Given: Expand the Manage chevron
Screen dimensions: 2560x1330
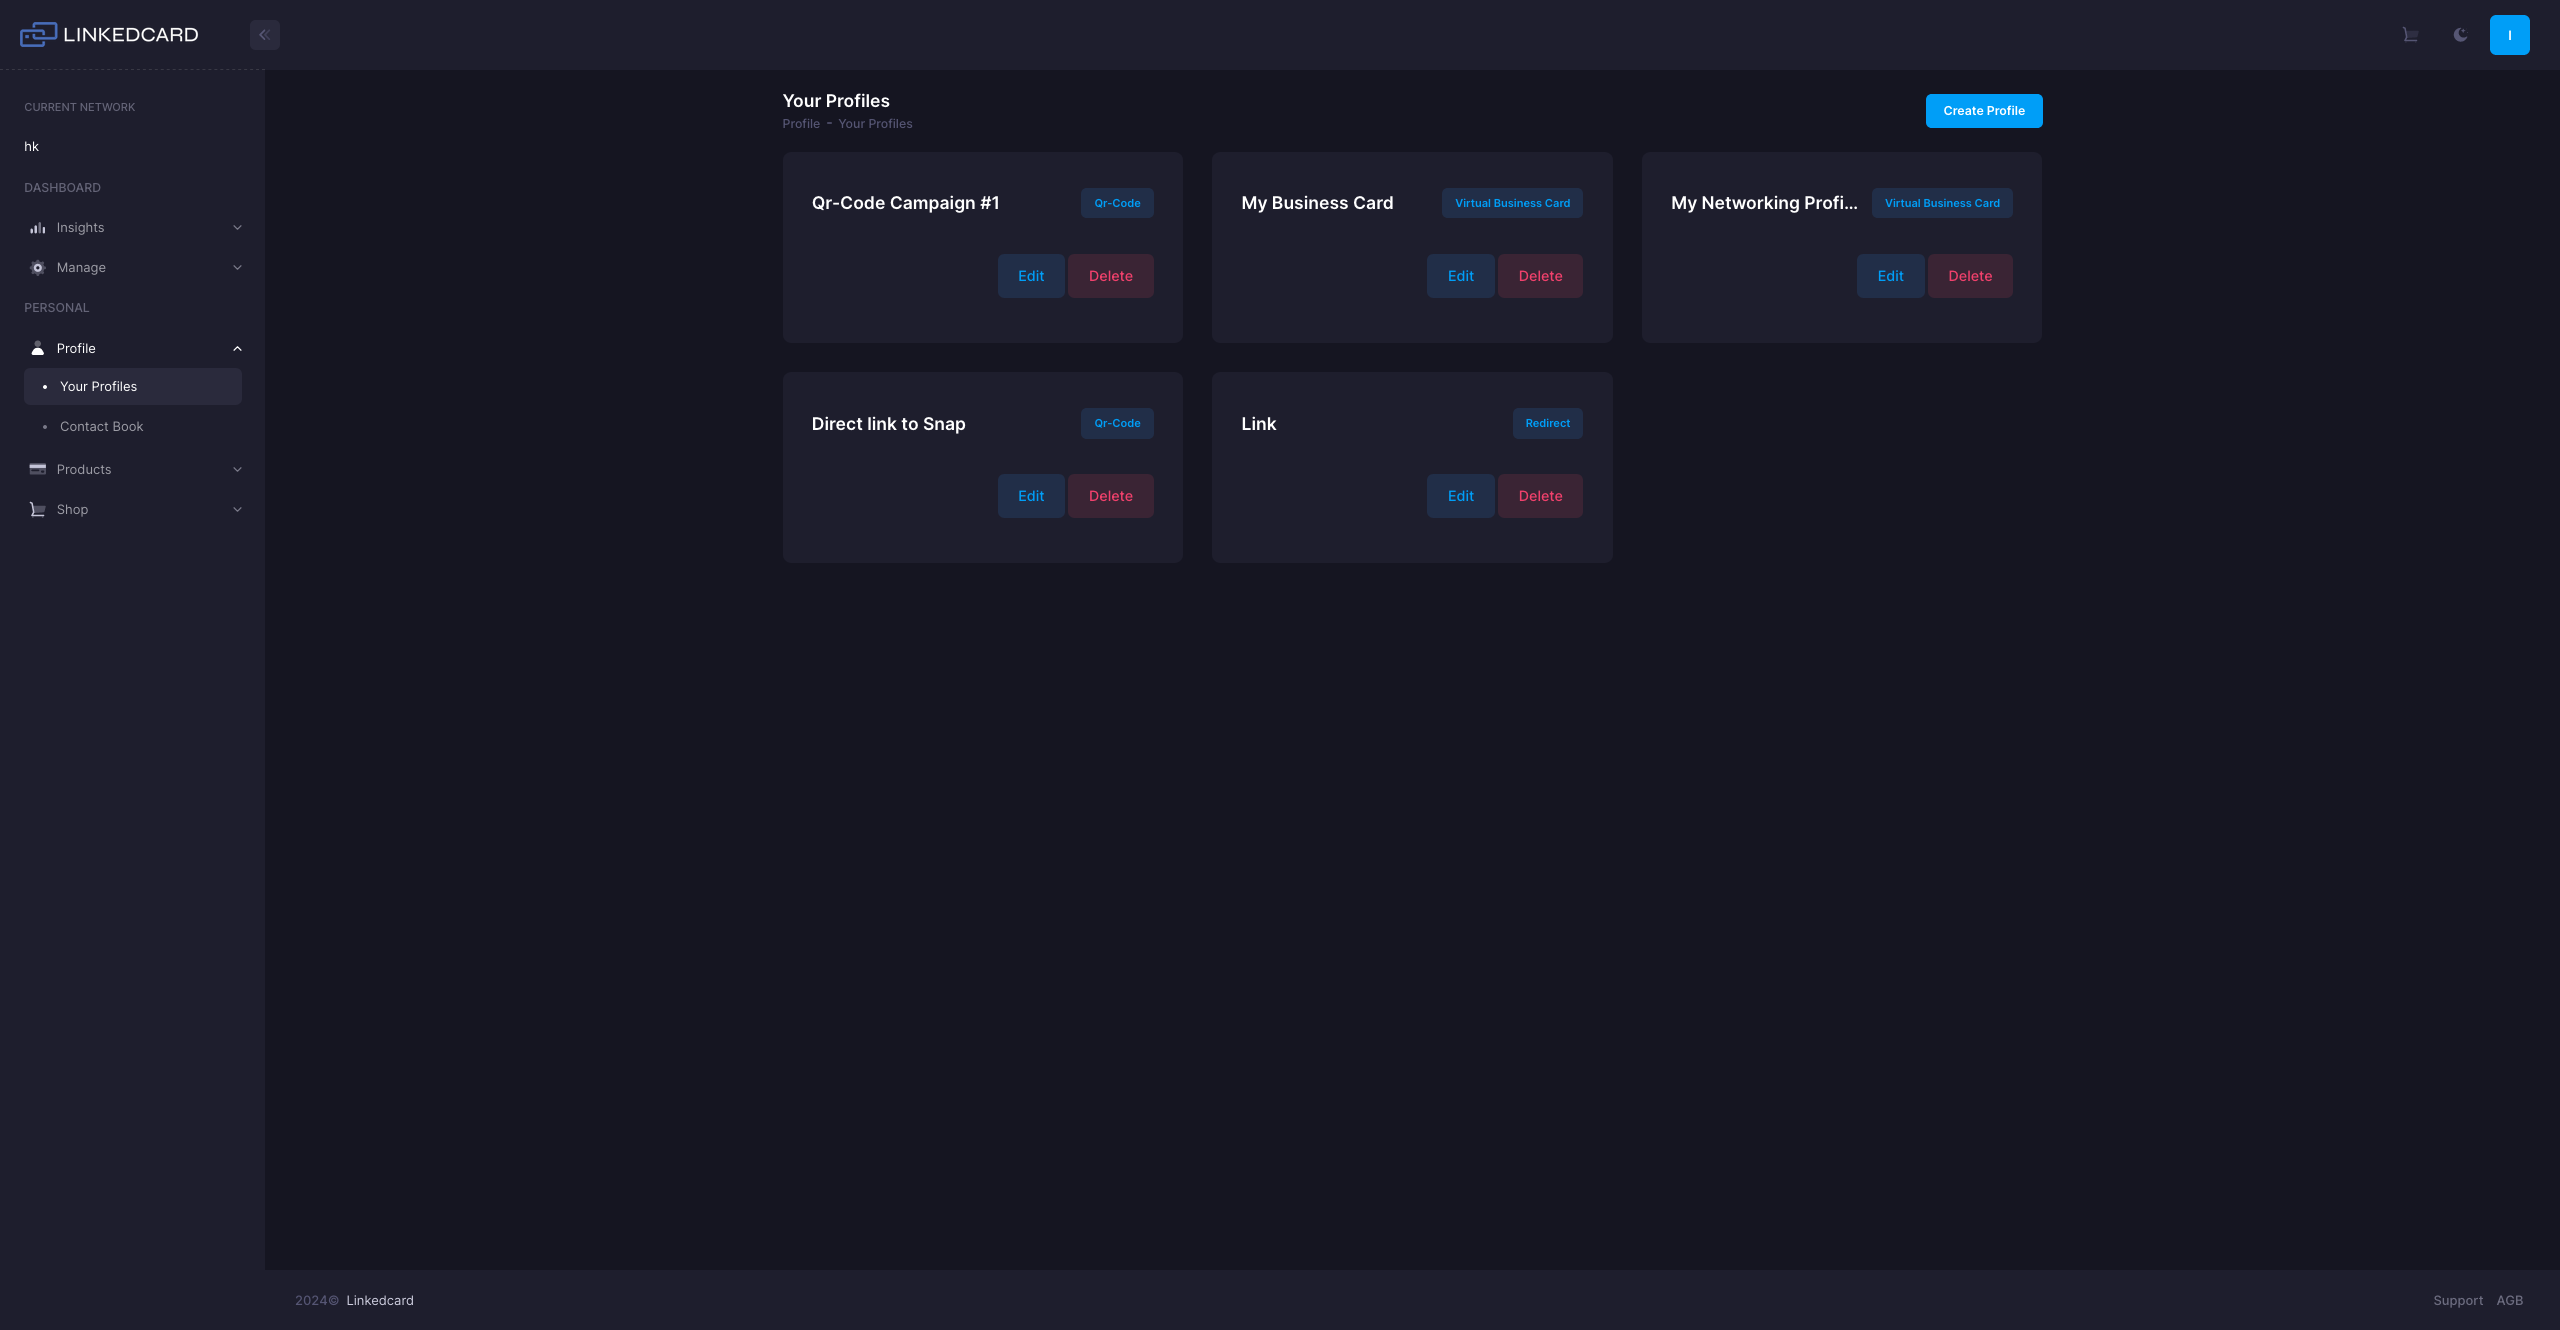Looking at the screenshot, I should point(237,268).
